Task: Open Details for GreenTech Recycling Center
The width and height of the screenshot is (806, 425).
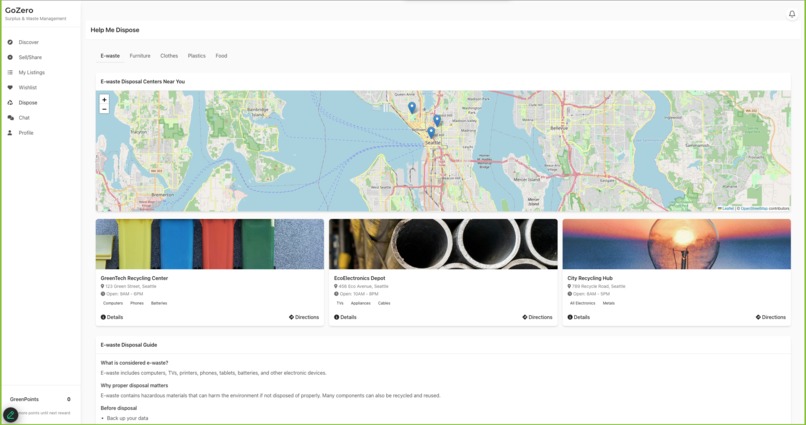Action: (112, 317)
